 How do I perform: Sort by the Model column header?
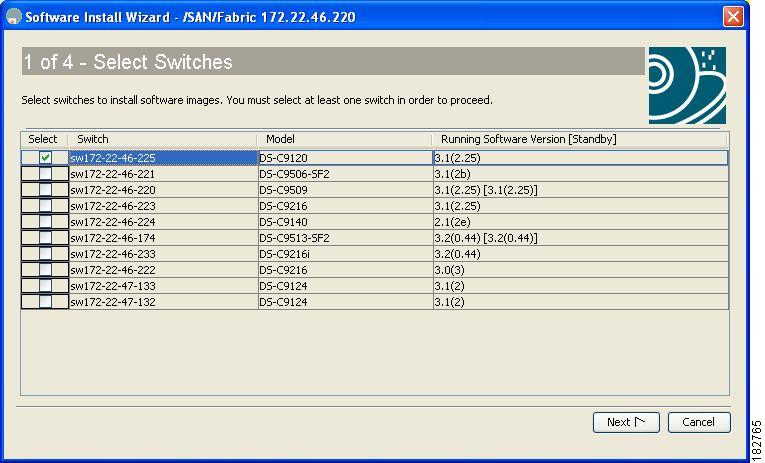(x=345, y=140)
